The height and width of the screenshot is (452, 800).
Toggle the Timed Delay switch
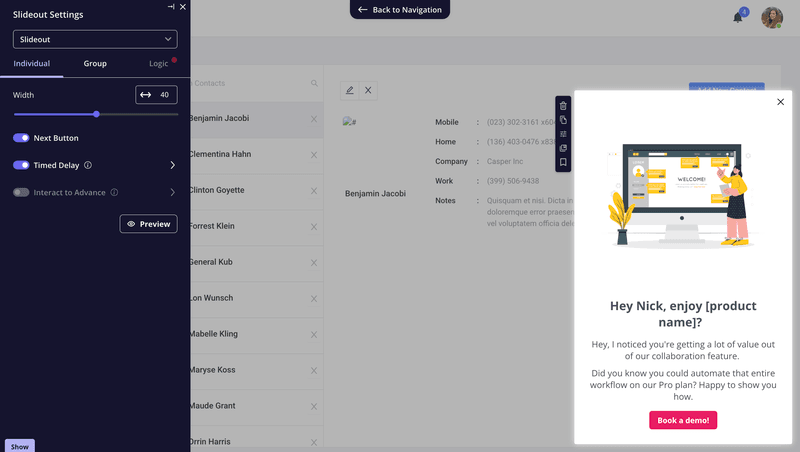tap(21, 165)
